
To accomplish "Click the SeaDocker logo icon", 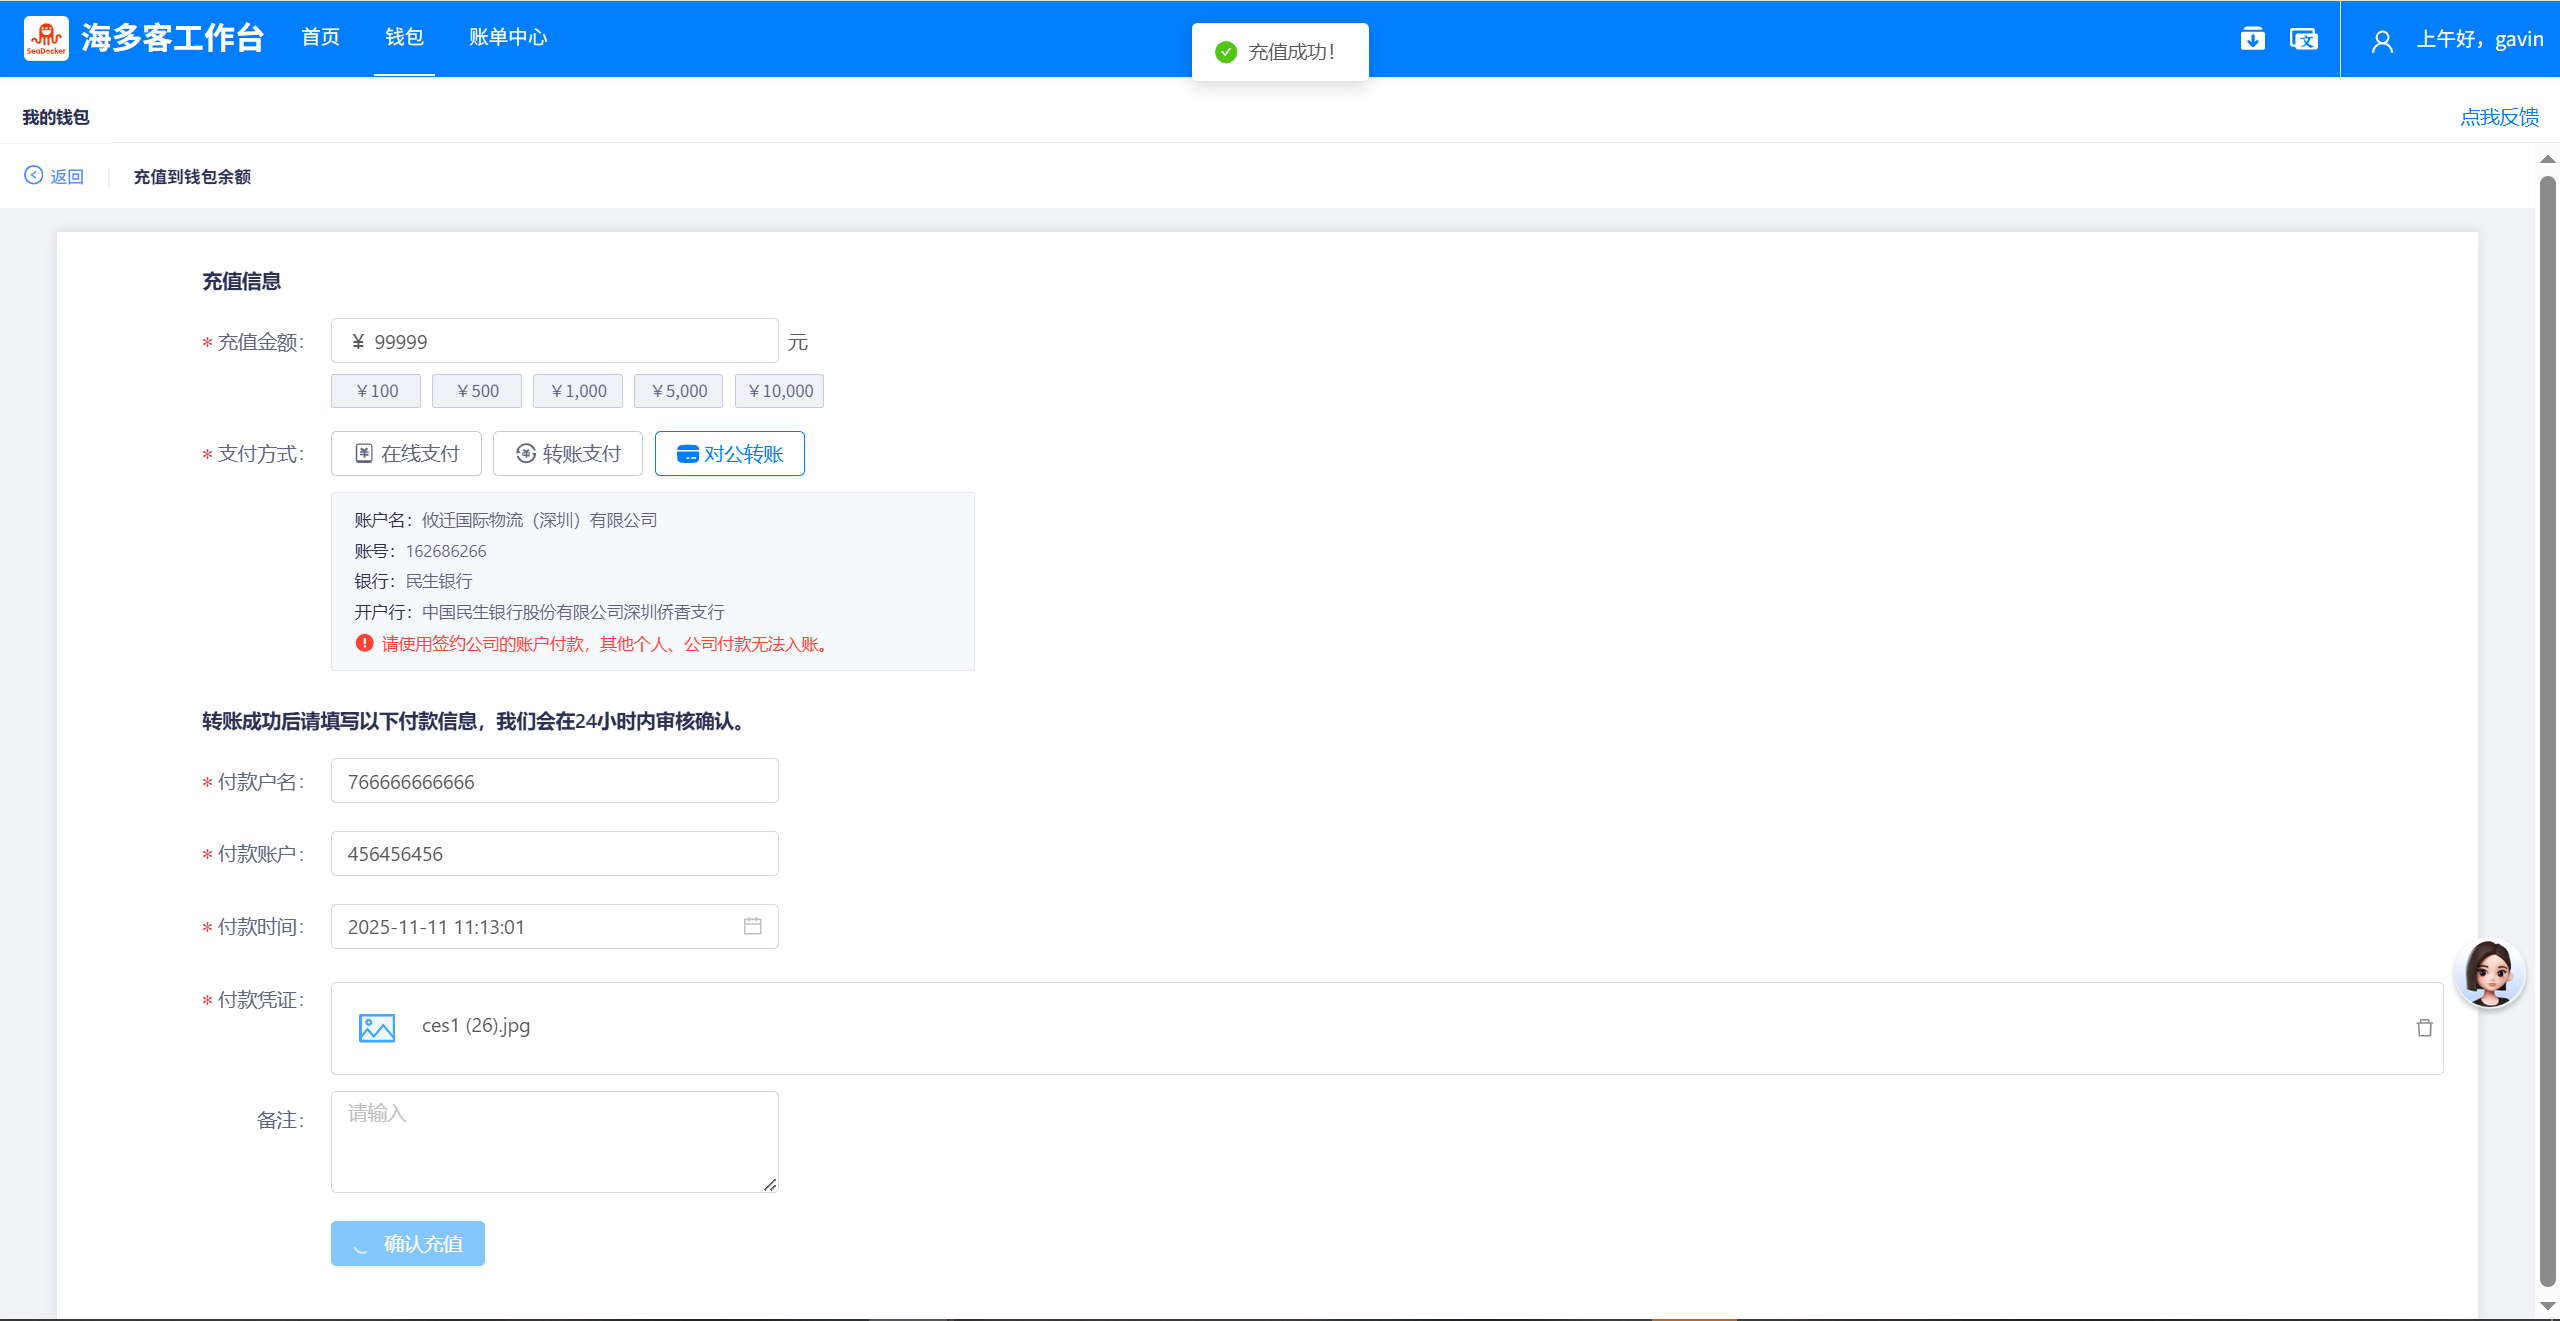I will click(x=46, y=38).
